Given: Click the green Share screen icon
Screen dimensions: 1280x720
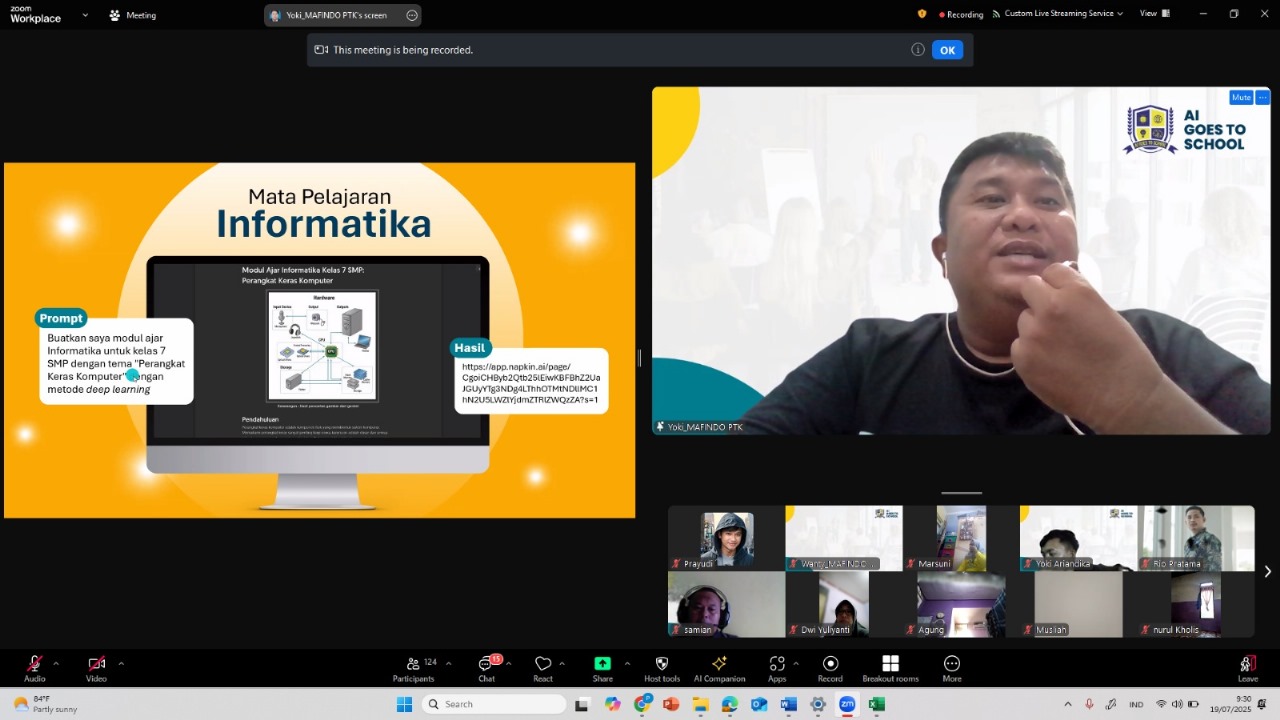Looking at the screenshot, I should pyautogui.click(x=602, y=665).
